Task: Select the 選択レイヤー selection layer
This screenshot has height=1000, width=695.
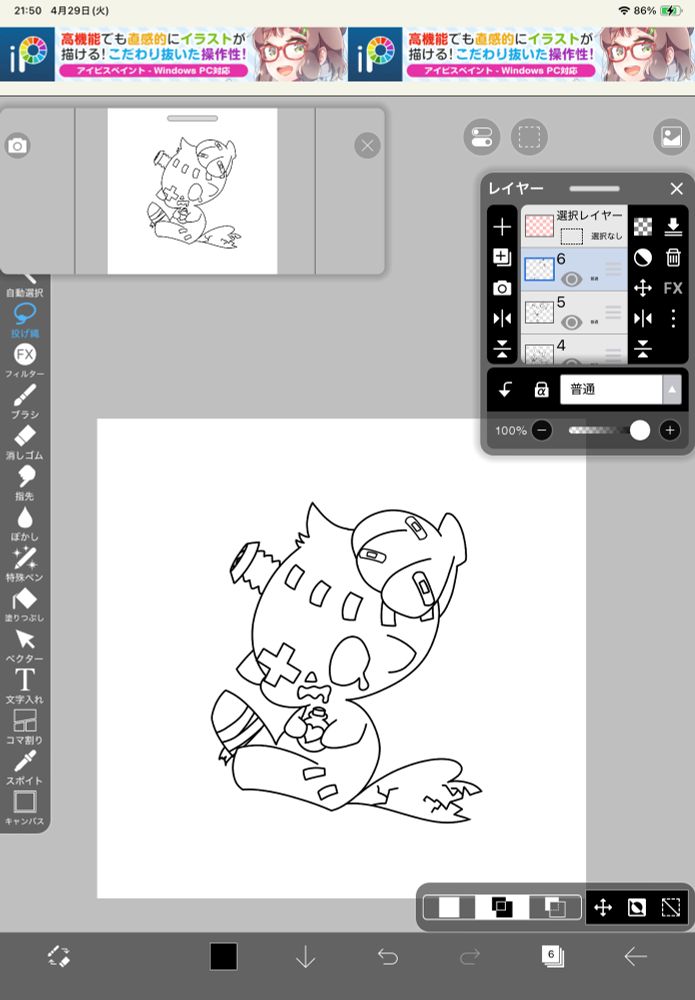Action: coord(574,226)
